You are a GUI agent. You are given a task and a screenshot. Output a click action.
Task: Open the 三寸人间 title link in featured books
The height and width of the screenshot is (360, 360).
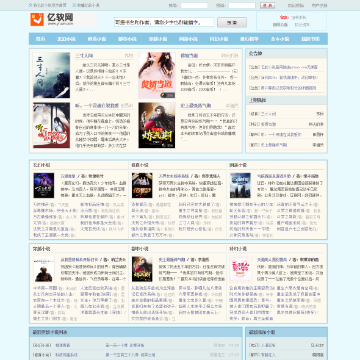point(84,55)
